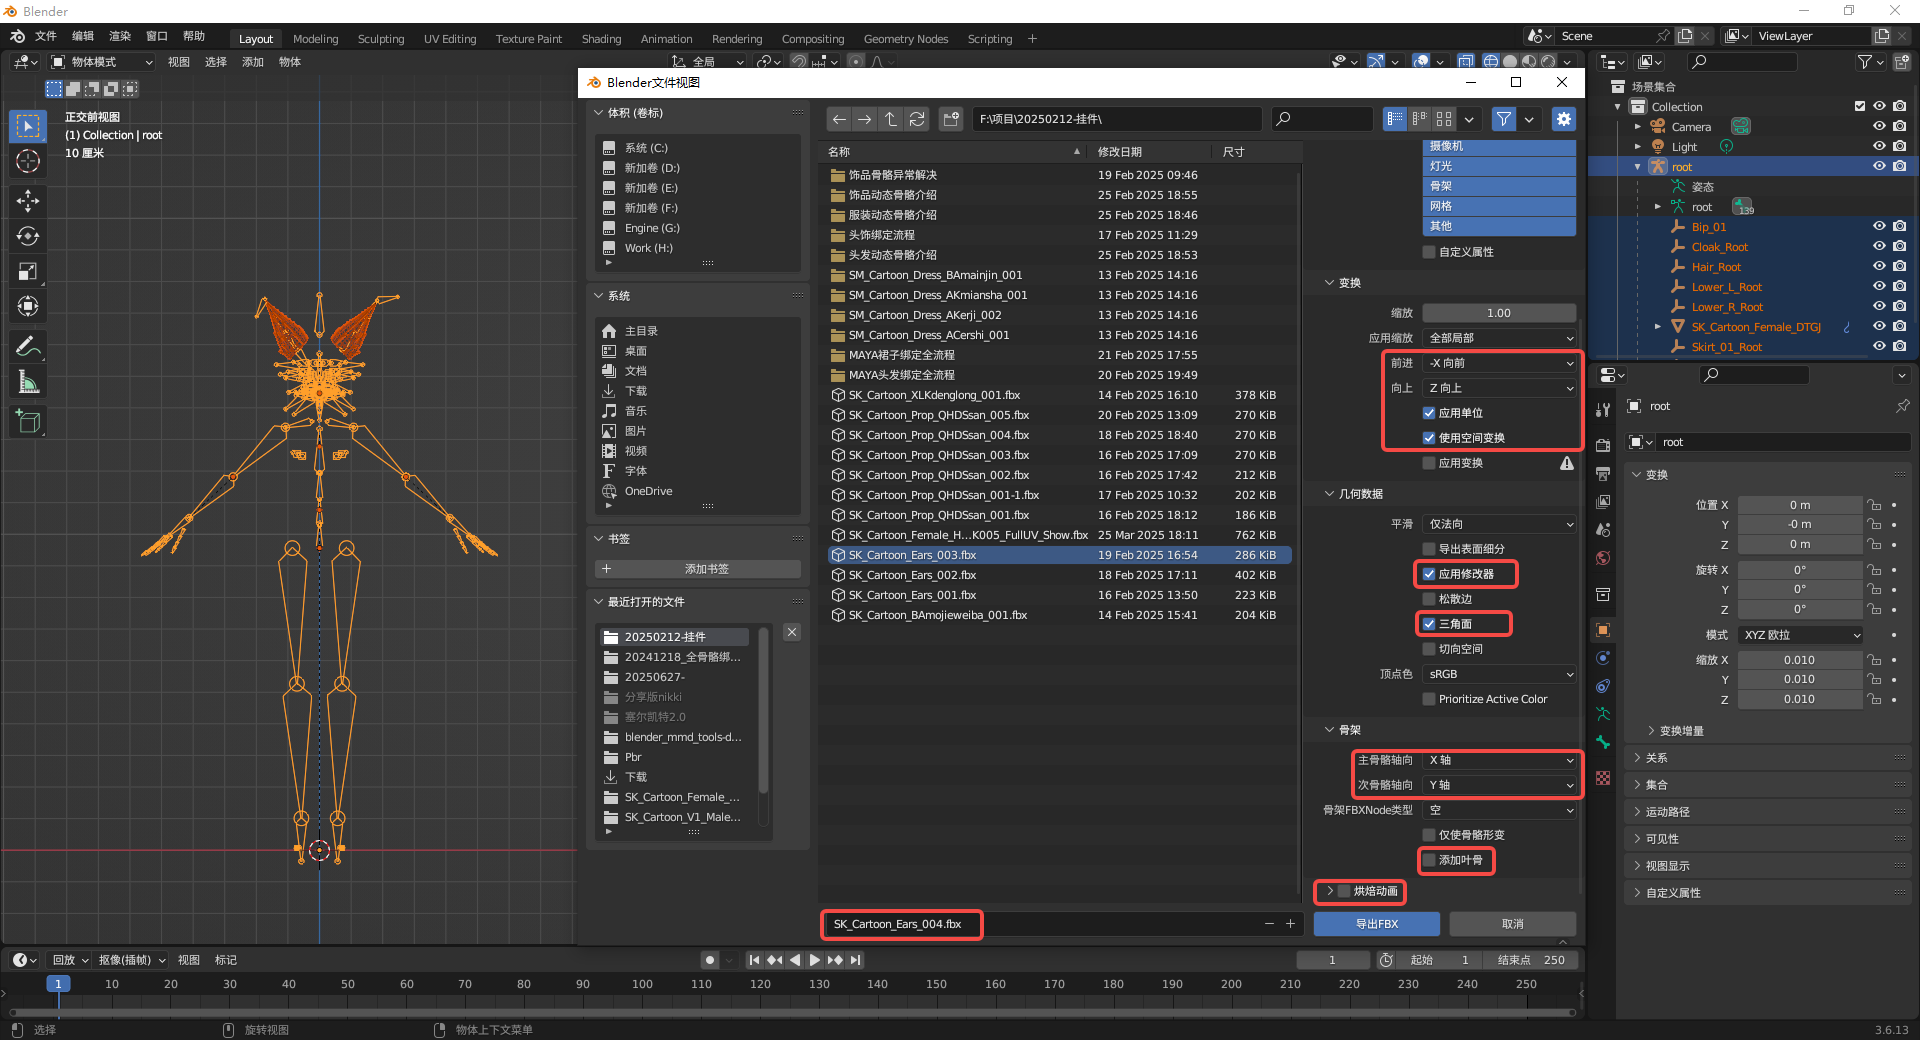Select the Measure tool
This screenshot has width=1920, height=1040.
pos(28,382)
